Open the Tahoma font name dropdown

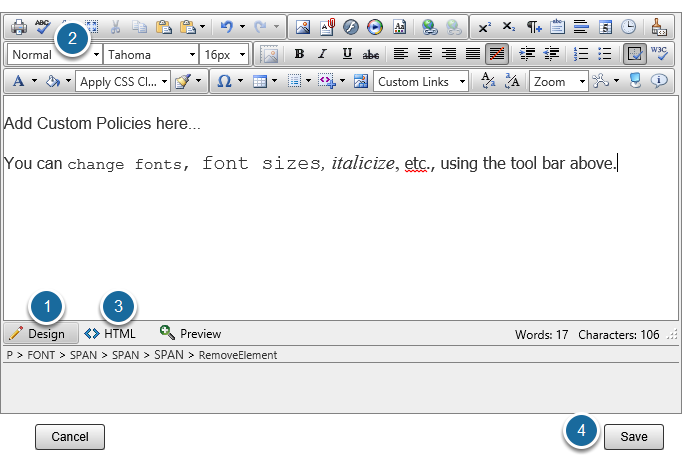[x=151, y=55]
